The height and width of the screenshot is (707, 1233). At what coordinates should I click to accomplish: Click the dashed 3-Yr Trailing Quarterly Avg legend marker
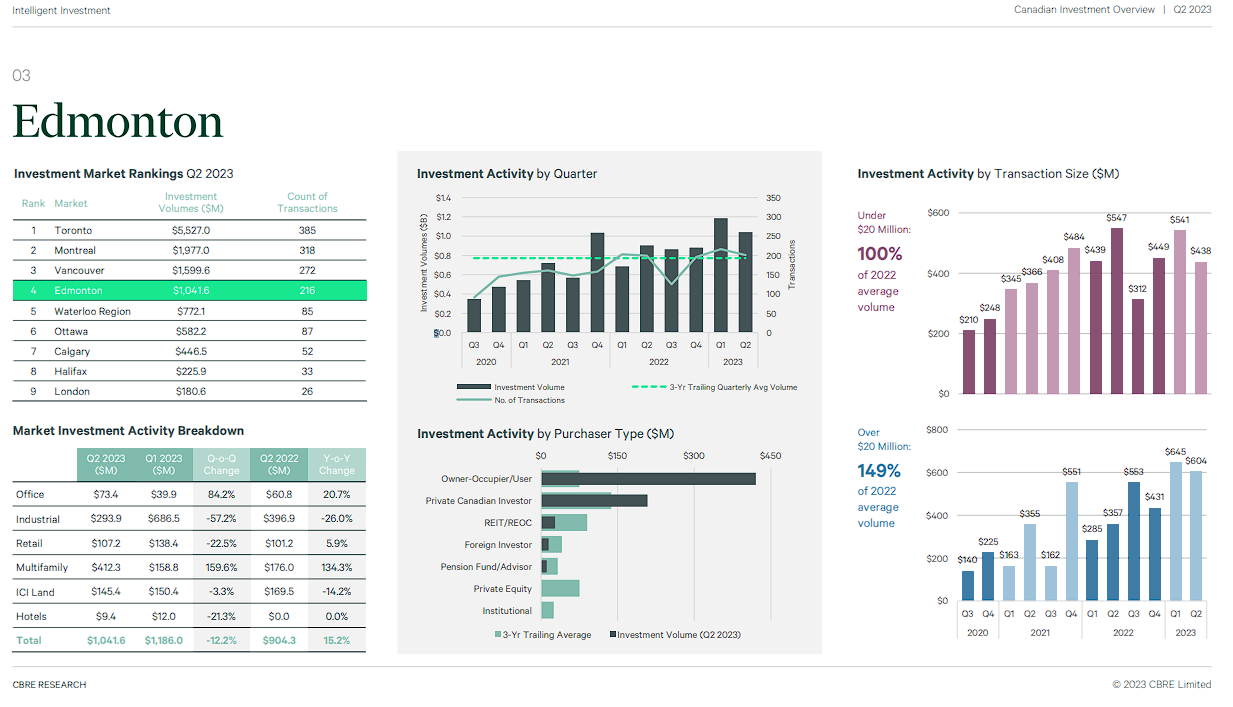point(649,387)
